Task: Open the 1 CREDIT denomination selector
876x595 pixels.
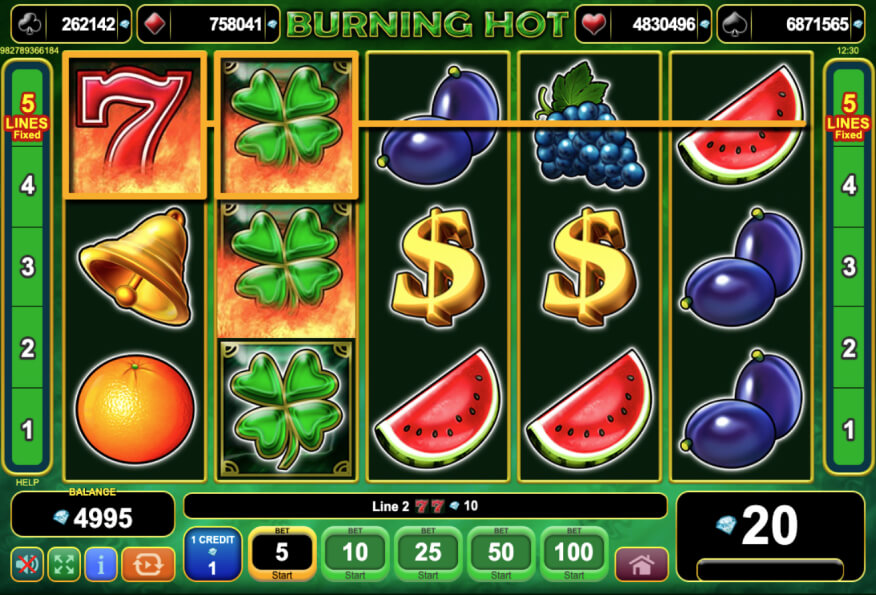Action: click(x=212, y=554)
